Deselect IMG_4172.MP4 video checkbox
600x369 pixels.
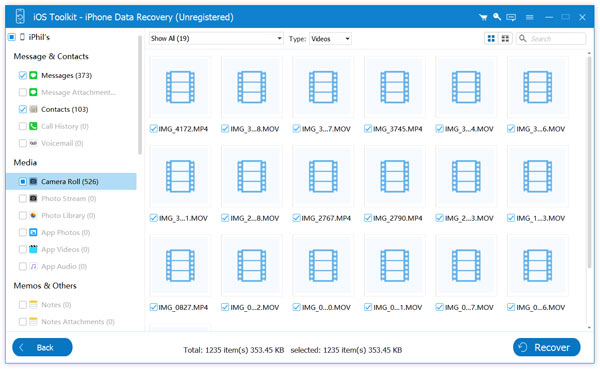pos(153,129)
